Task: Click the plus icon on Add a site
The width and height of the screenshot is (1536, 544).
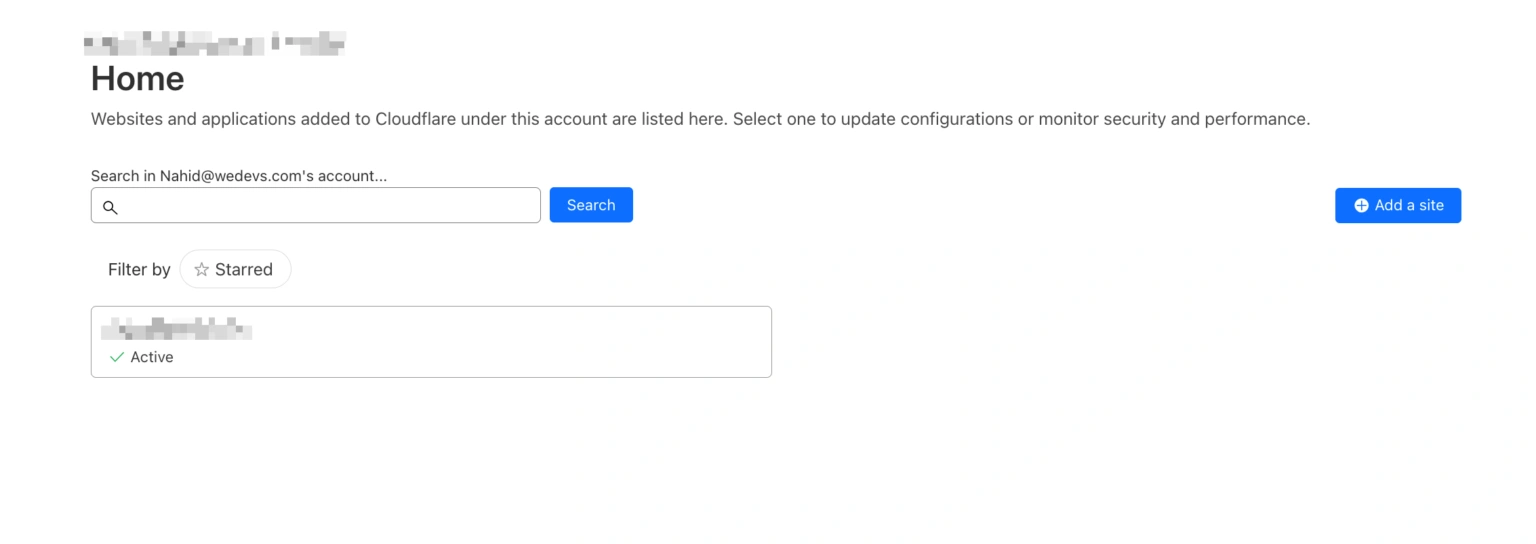Action: pyautogui.click(x=1361, y=205)
